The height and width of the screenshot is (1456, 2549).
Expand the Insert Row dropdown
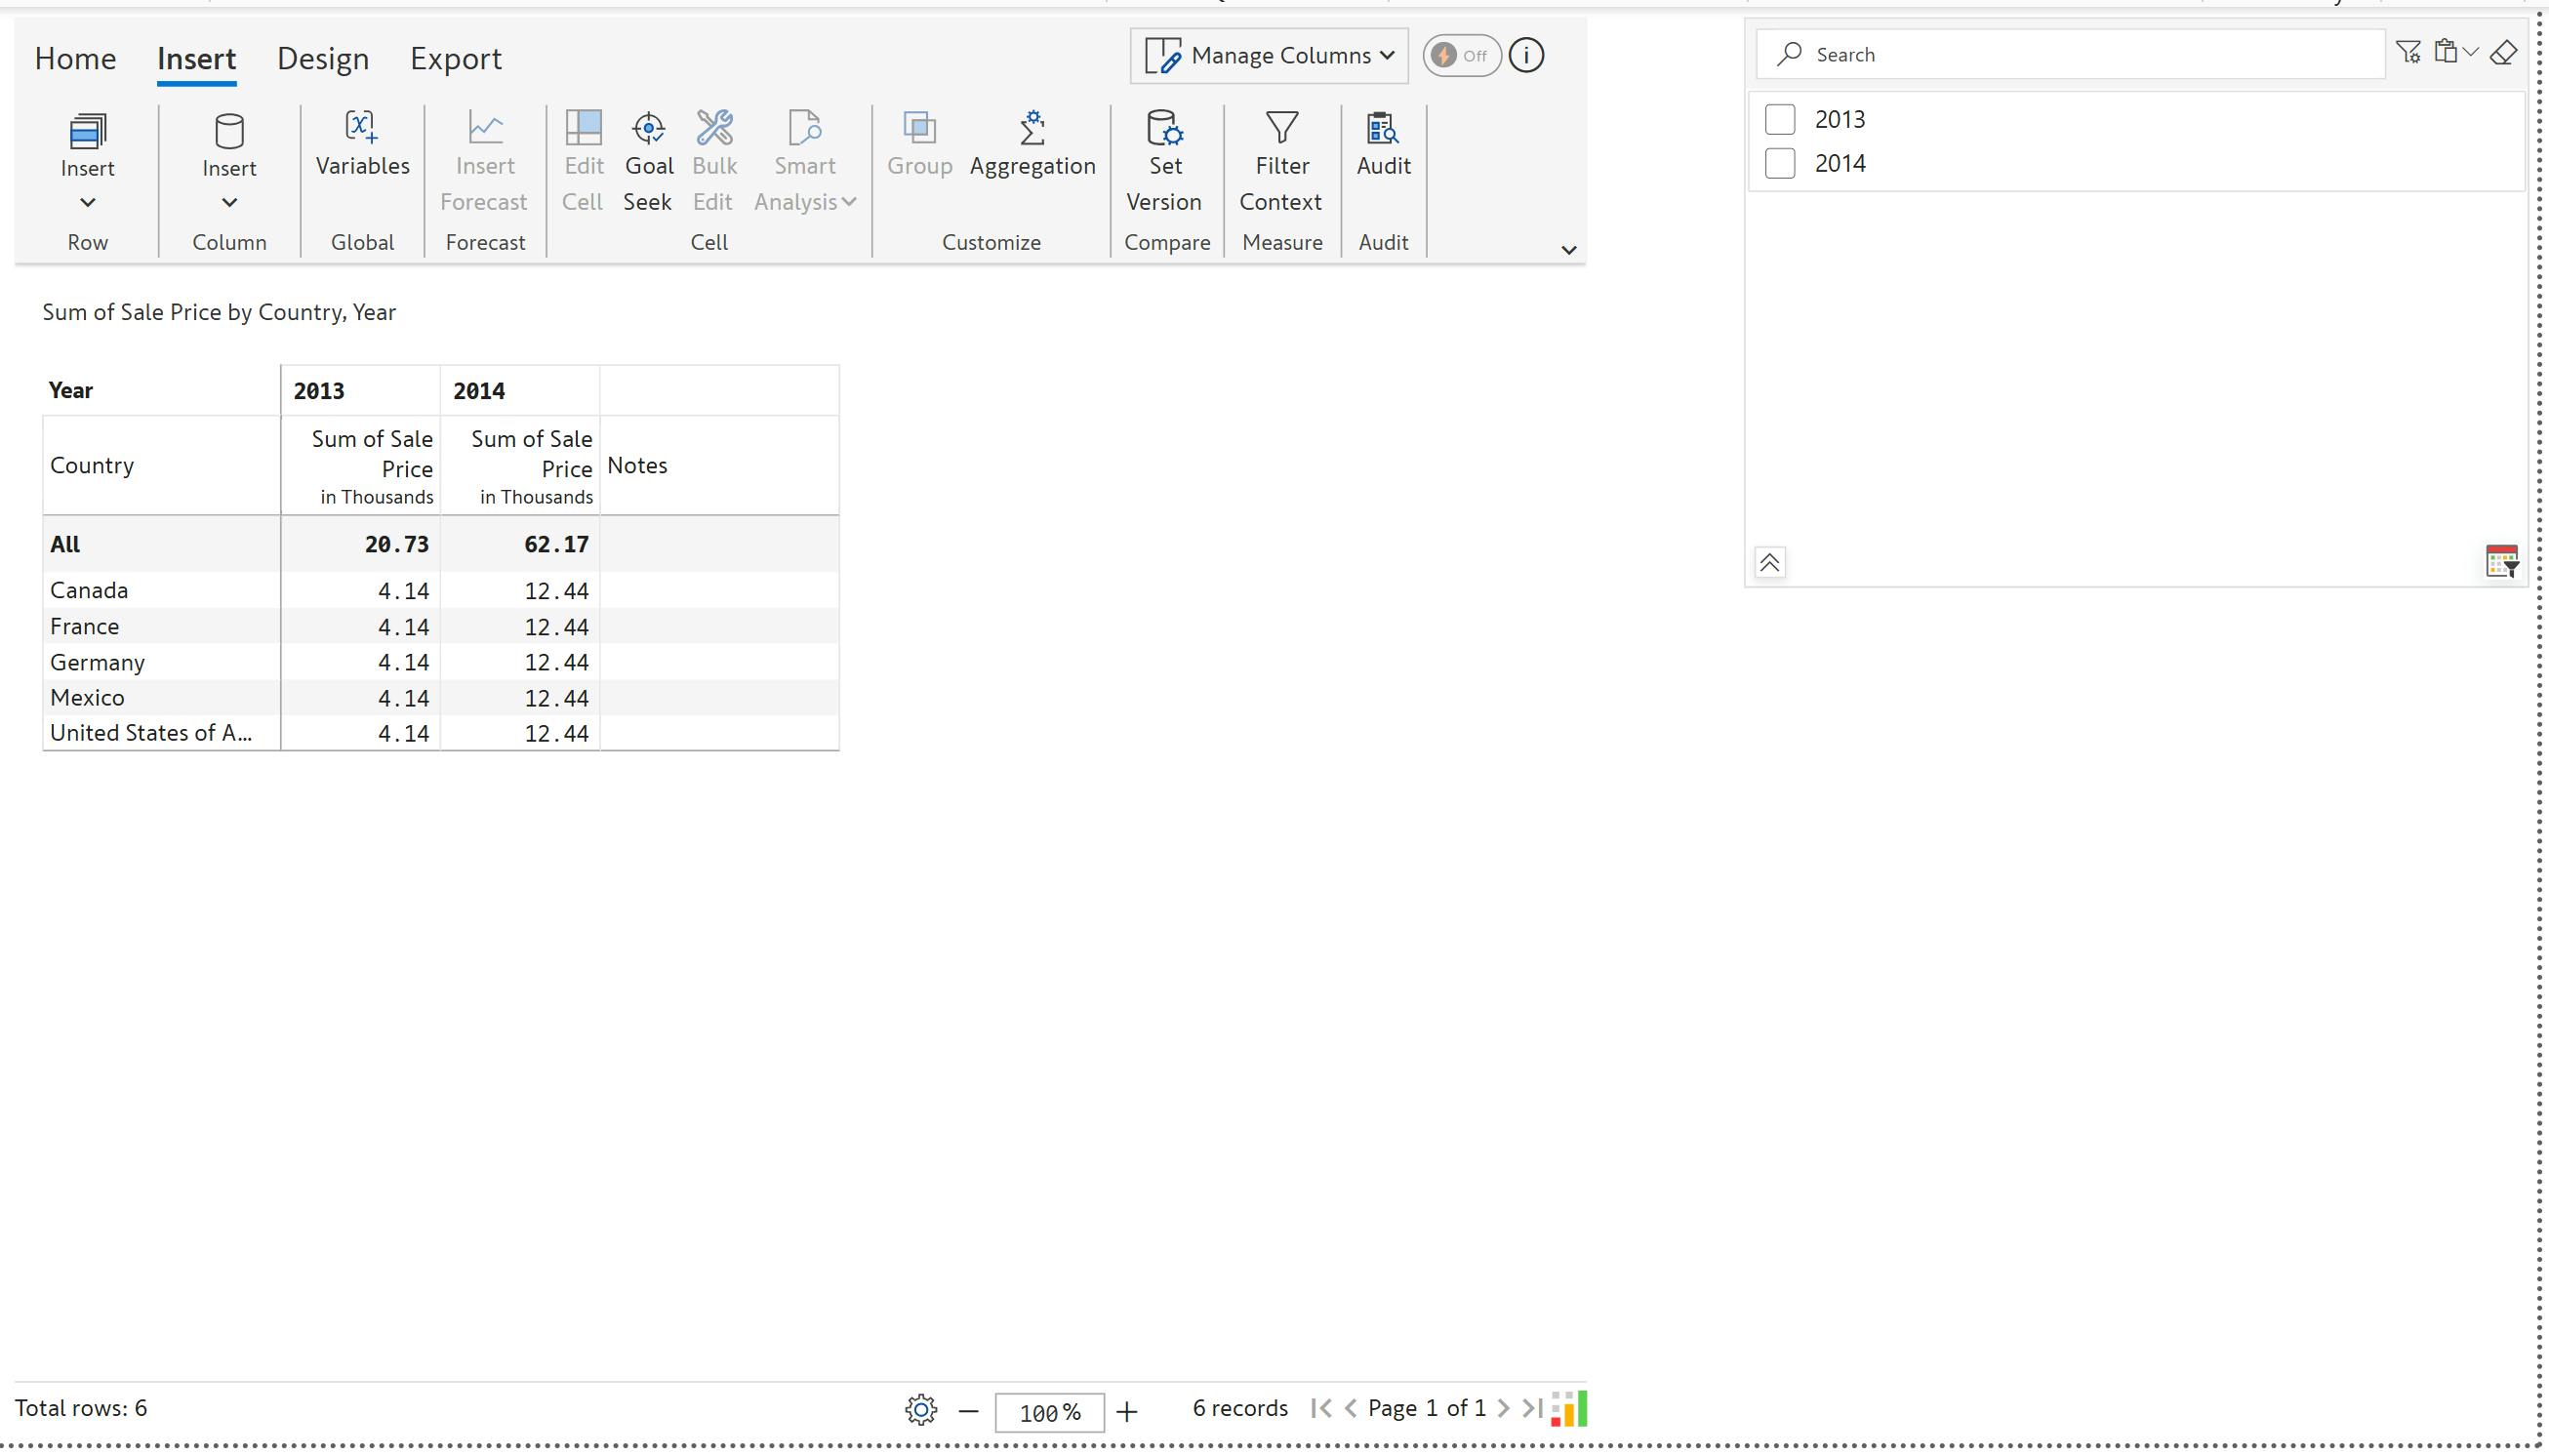click(x=88, y=203)
